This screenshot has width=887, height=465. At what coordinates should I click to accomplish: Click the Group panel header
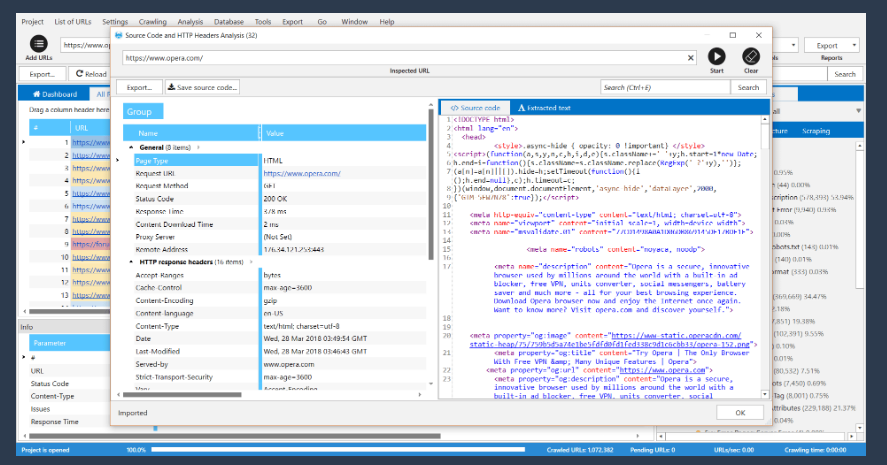pos(143,111)
